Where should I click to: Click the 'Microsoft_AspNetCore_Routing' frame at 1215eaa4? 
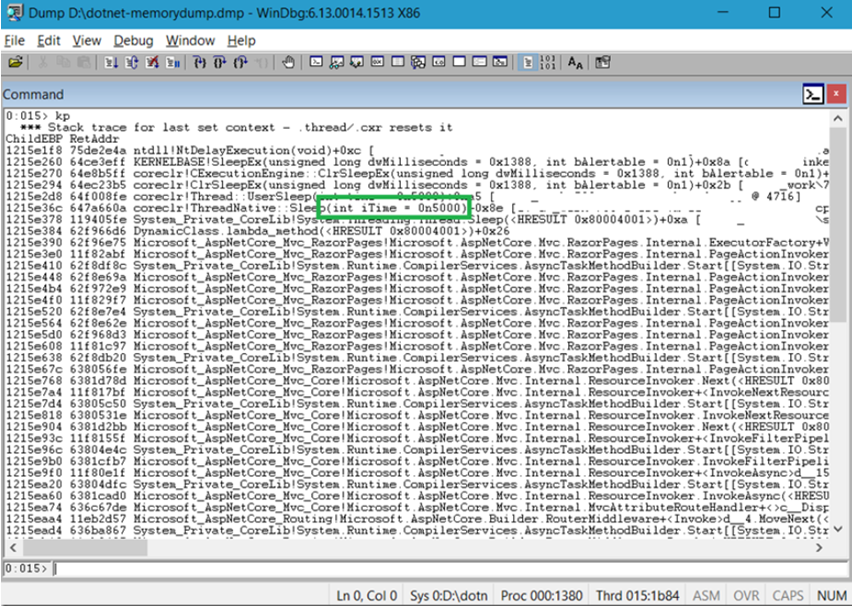coord(417,519)
